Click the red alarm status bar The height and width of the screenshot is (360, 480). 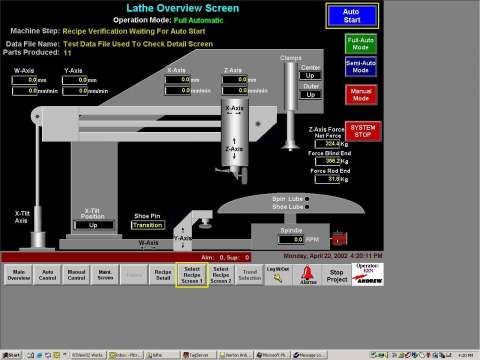click(x=126, y=257)
